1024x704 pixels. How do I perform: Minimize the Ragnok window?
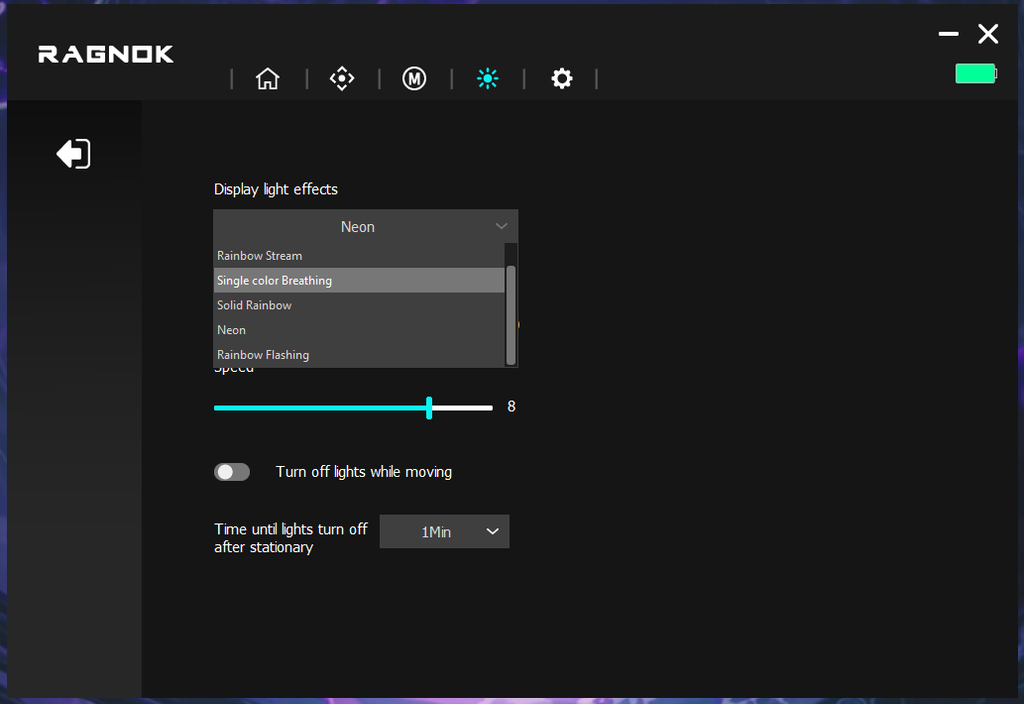pos(948,33)
